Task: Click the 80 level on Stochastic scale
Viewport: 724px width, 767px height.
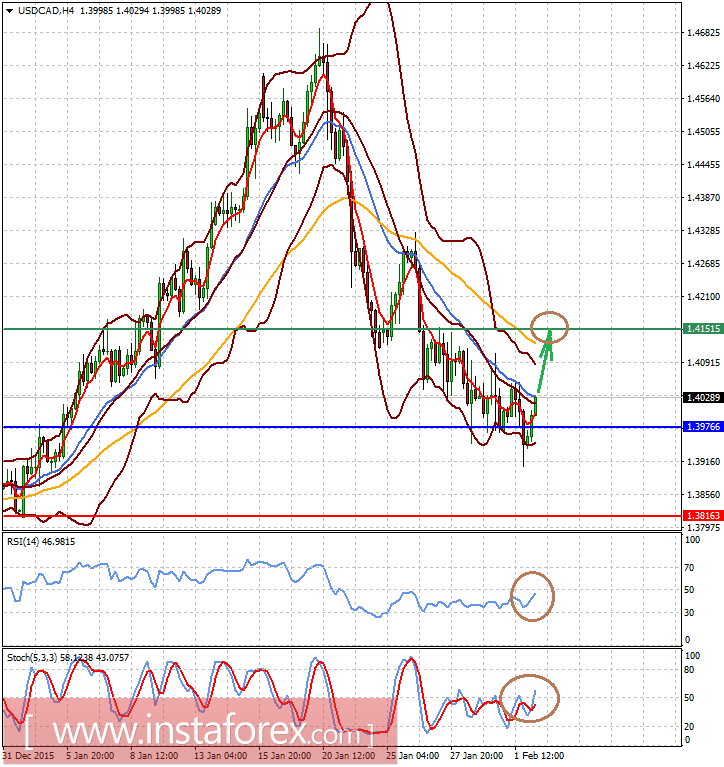Action: point(689,670)
